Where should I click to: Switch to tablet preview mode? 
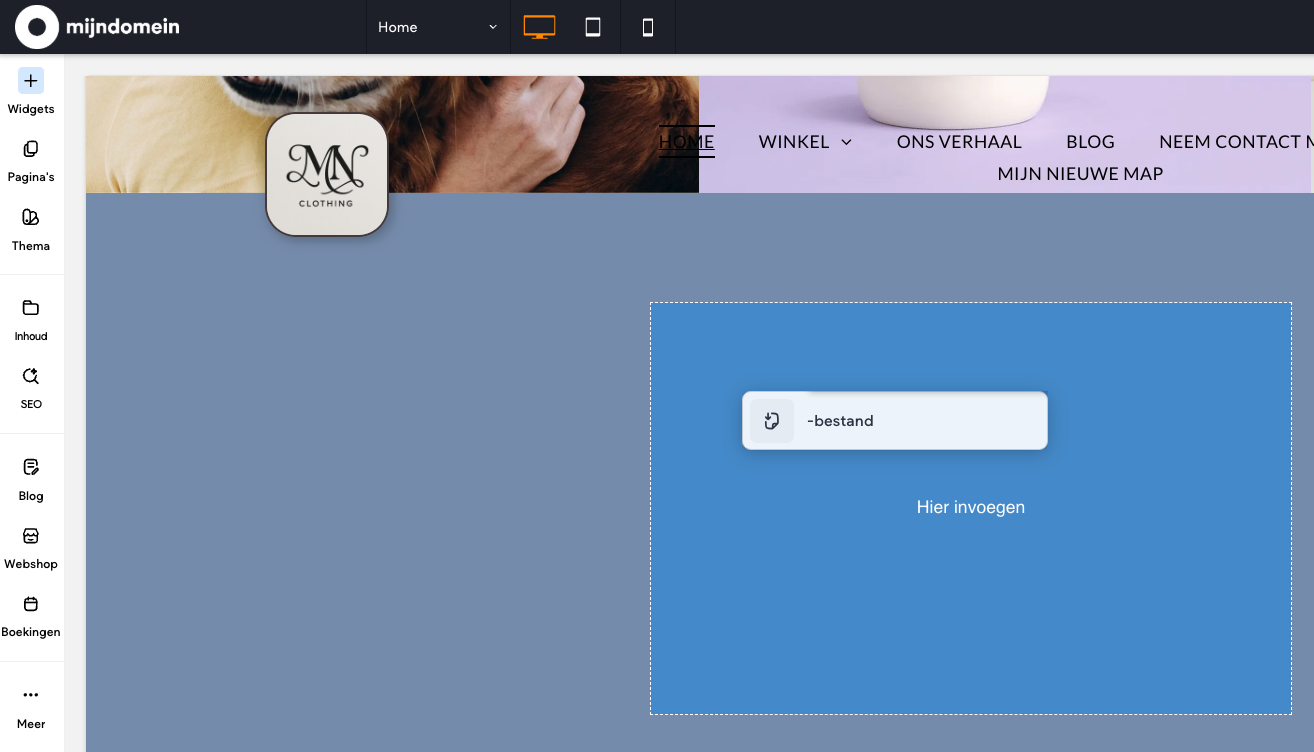pyautogui.click(x=593, y=27)
